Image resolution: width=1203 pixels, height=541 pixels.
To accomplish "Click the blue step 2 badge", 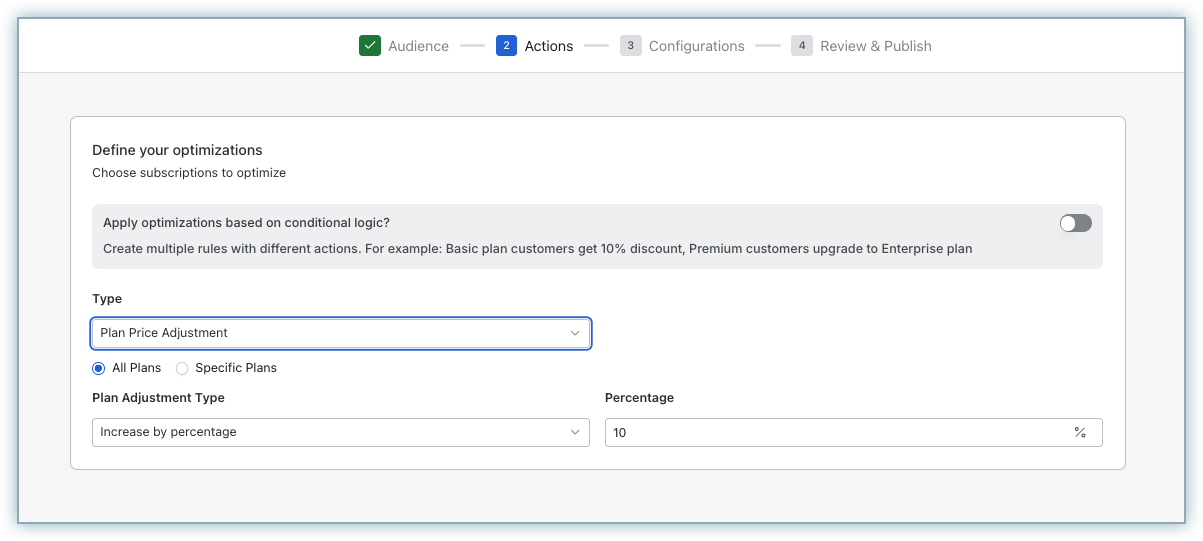I will (x=507, y=45).
